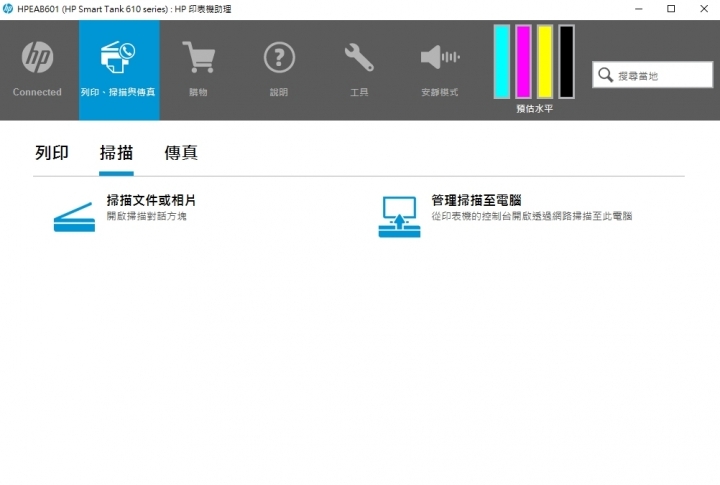The image size is (720, 485).
Task: Open the 工具 wrench icon
Action: coord(359,59)
